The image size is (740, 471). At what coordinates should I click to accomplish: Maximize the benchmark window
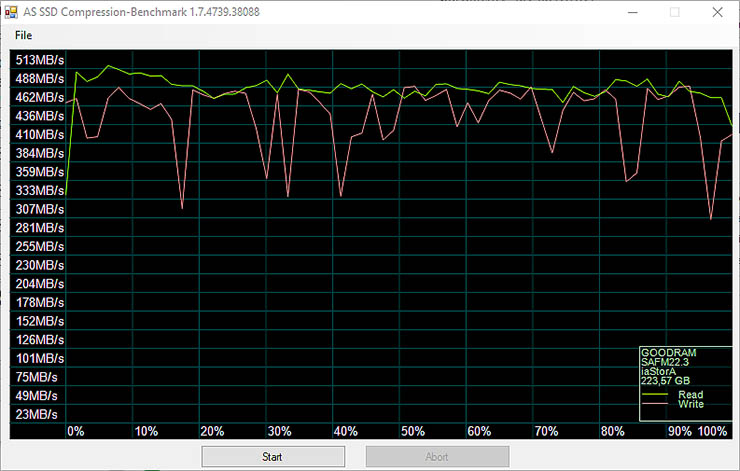tap(674, 12)
